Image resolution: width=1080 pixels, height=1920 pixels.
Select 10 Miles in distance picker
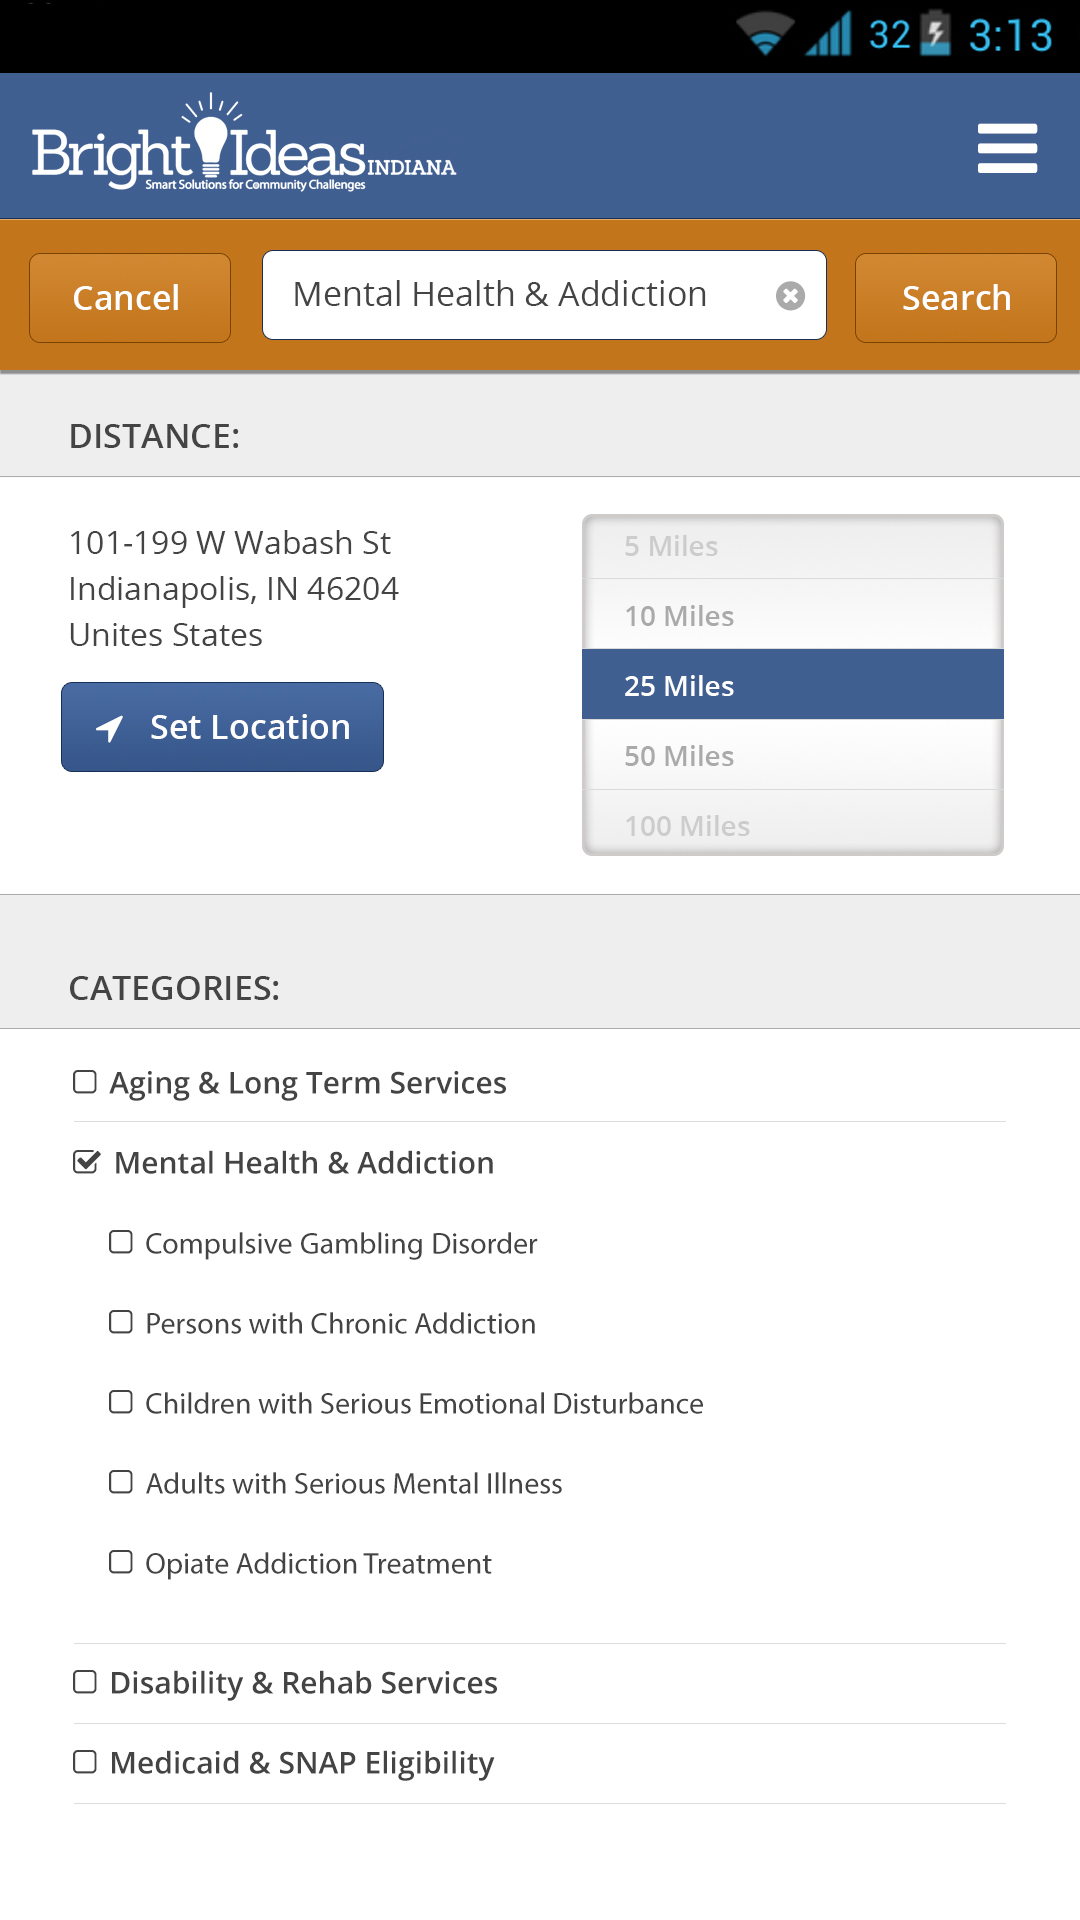pos(793,615)
